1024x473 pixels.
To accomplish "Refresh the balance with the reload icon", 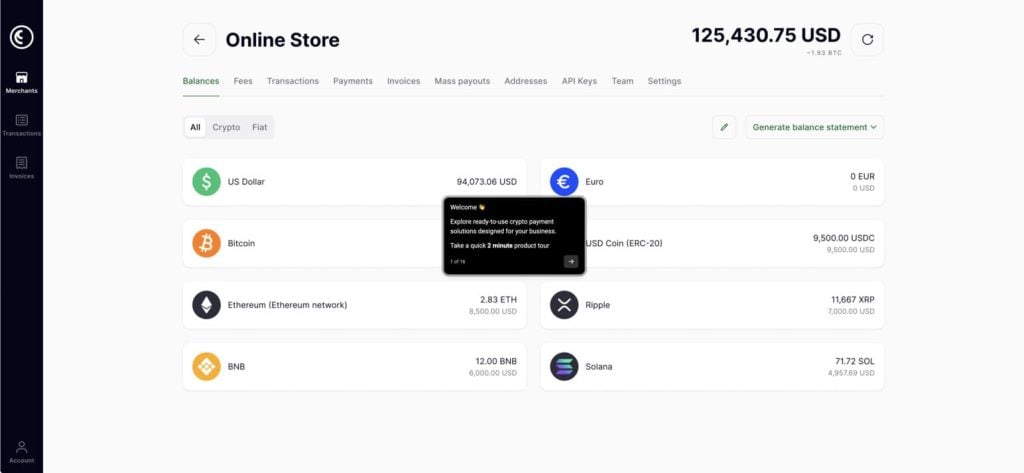I will tap(867, 40).
